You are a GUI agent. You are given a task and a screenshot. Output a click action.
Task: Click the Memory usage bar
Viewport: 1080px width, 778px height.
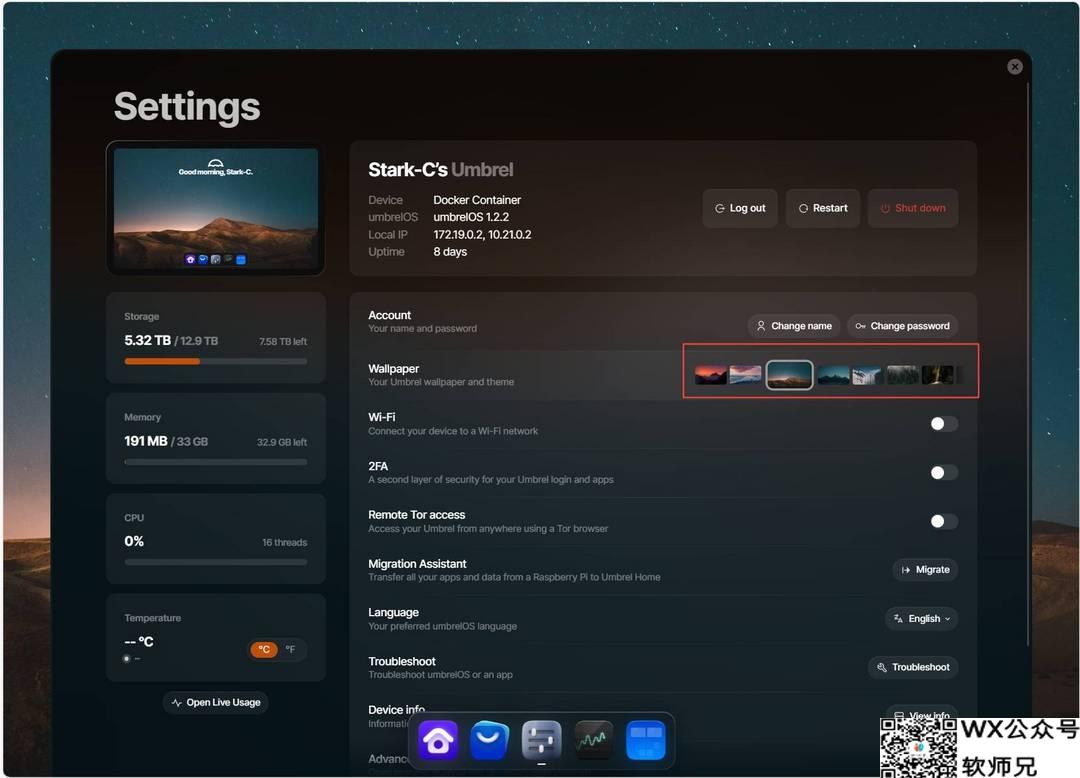pyautogui.click(x=216, y=462)
